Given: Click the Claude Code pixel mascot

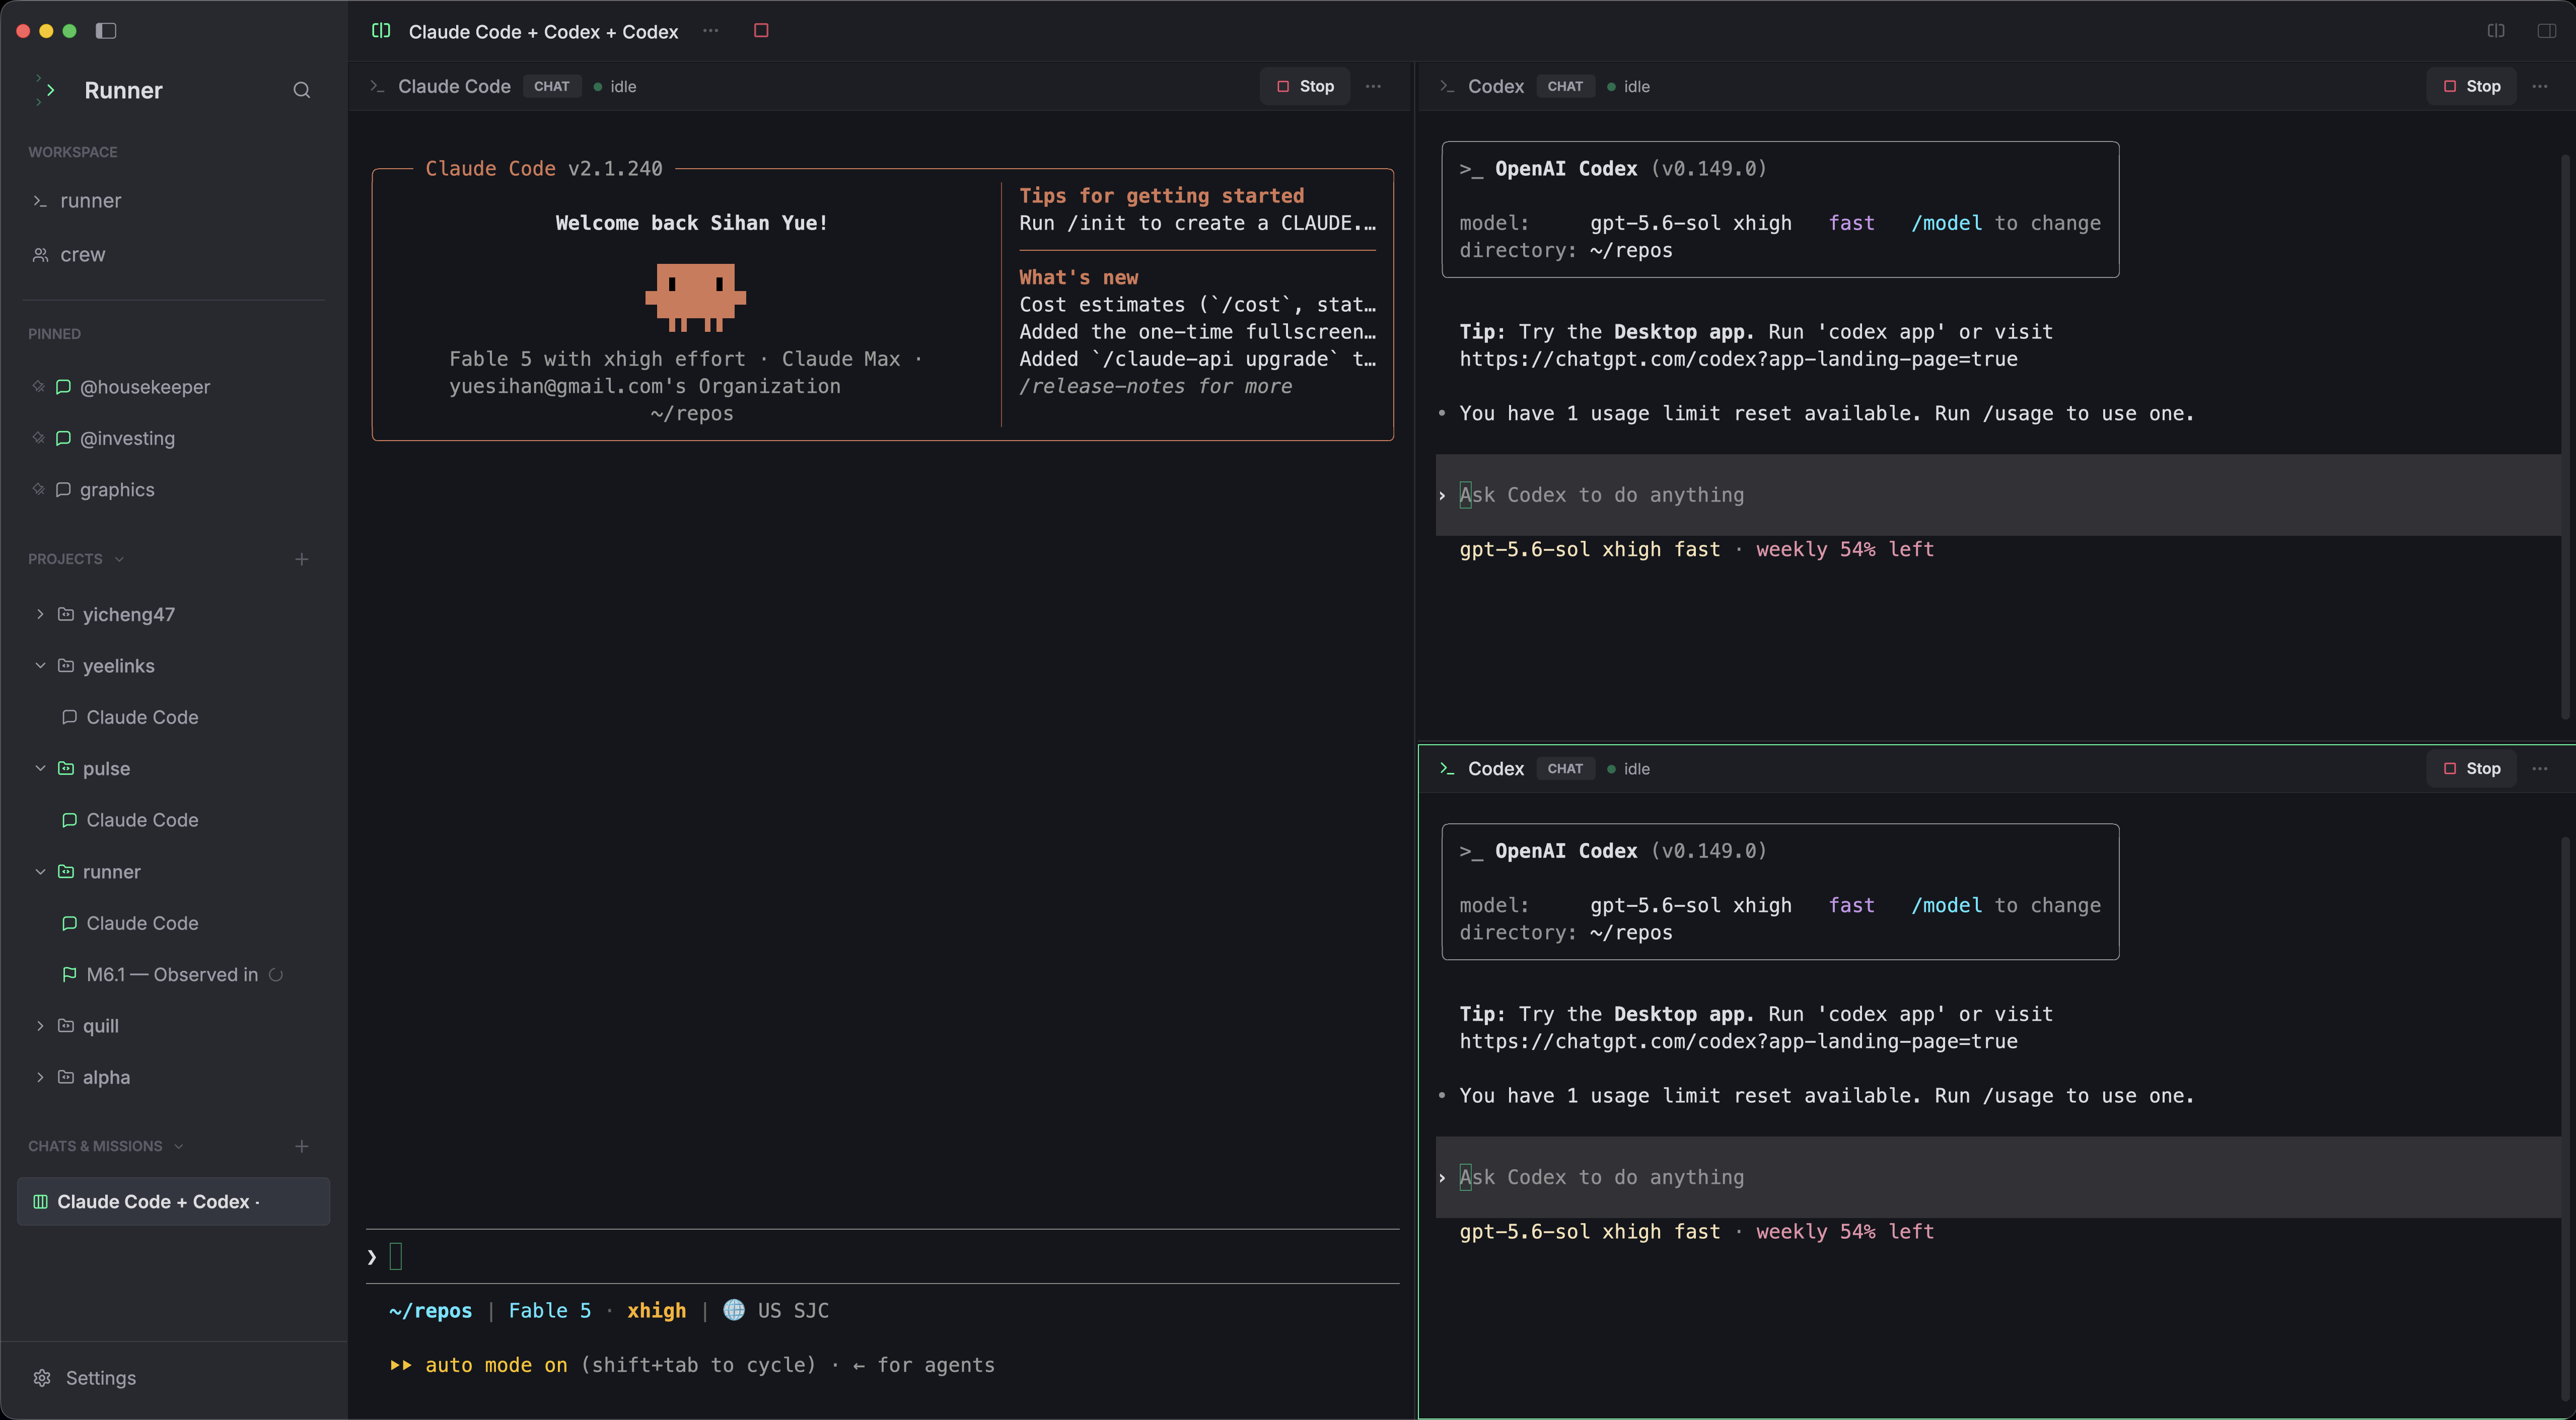Looking at the screenshot, I should click(x=695, y=297).
